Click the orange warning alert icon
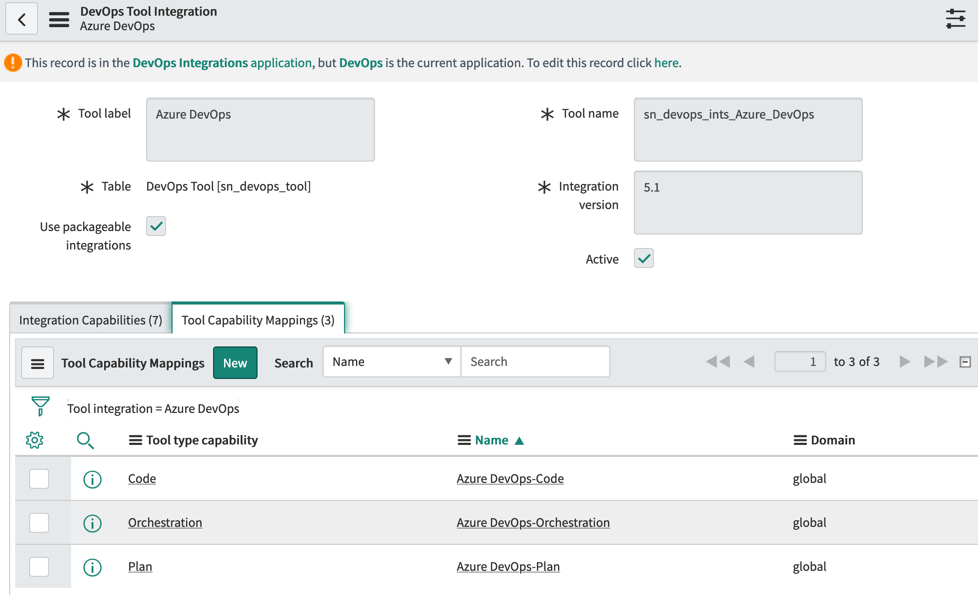This screenshot has width=978, height=595. [x=12, y=62]
